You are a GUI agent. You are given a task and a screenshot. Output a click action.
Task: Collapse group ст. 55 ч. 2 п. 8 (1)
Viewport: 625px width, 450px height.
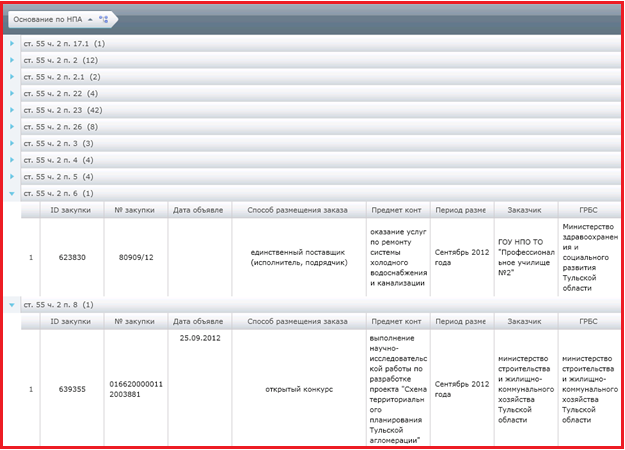coord(12,305)
